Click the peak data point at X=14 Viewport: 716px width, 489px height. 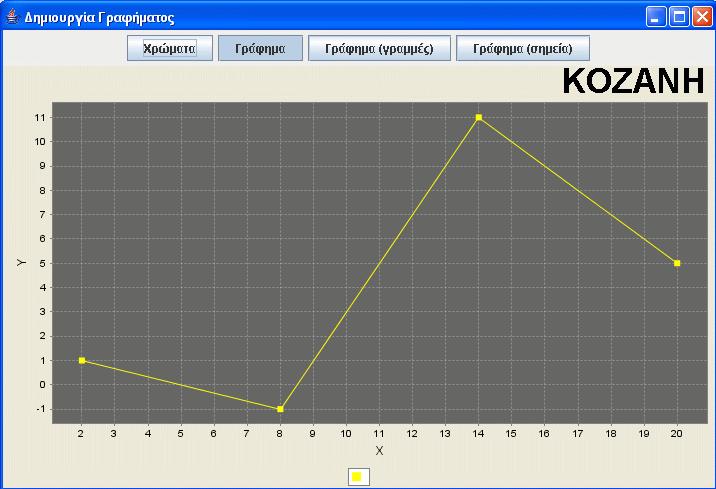click(479, 117)
